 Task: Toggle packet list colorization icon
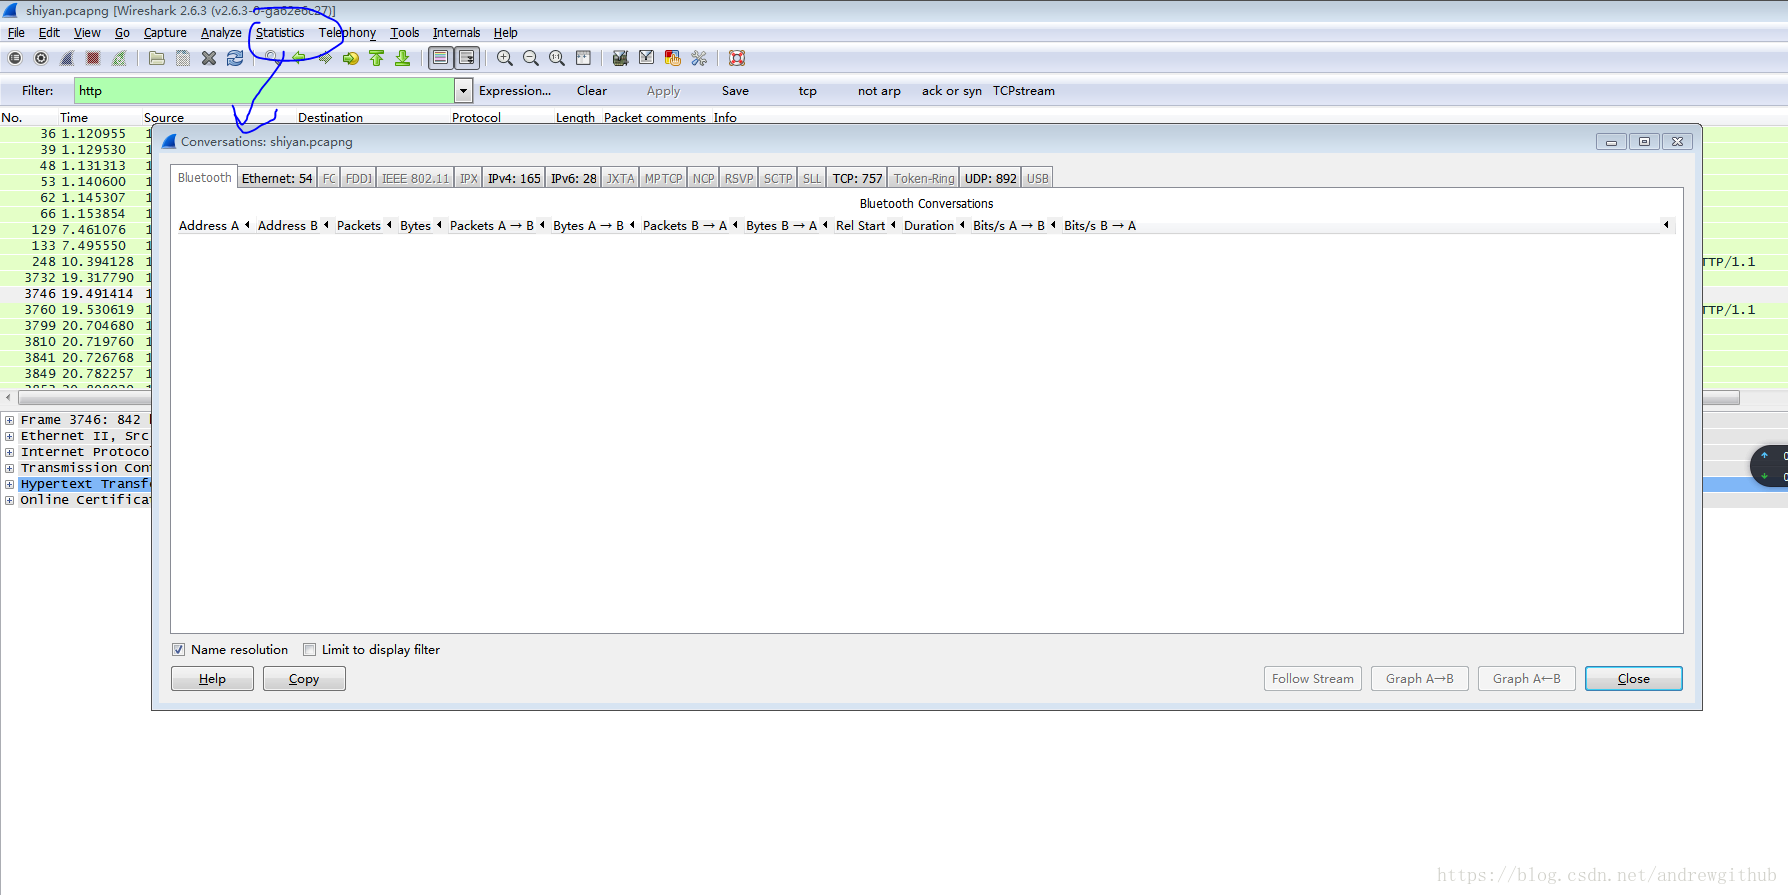click(x=440, y=58)
